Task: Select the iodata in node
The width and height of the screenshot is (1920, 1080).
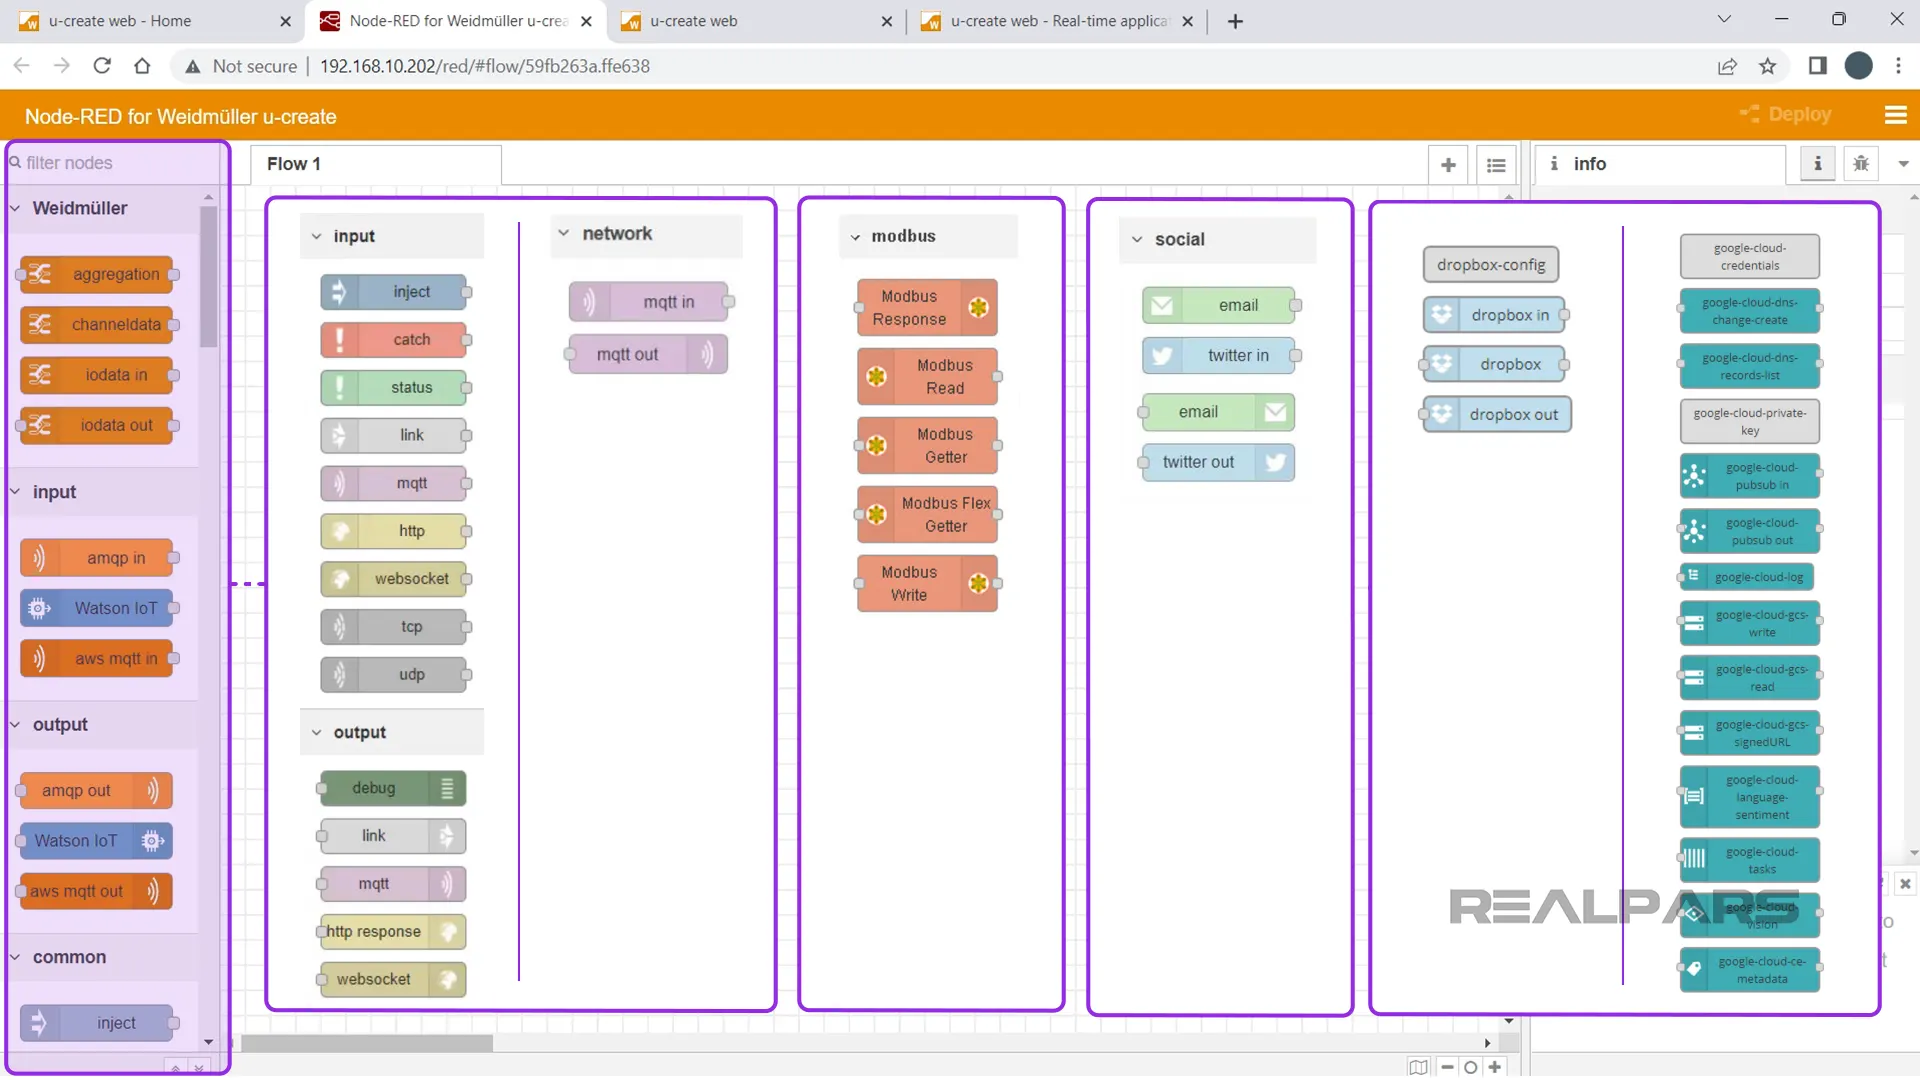Action: click(97, 375)
